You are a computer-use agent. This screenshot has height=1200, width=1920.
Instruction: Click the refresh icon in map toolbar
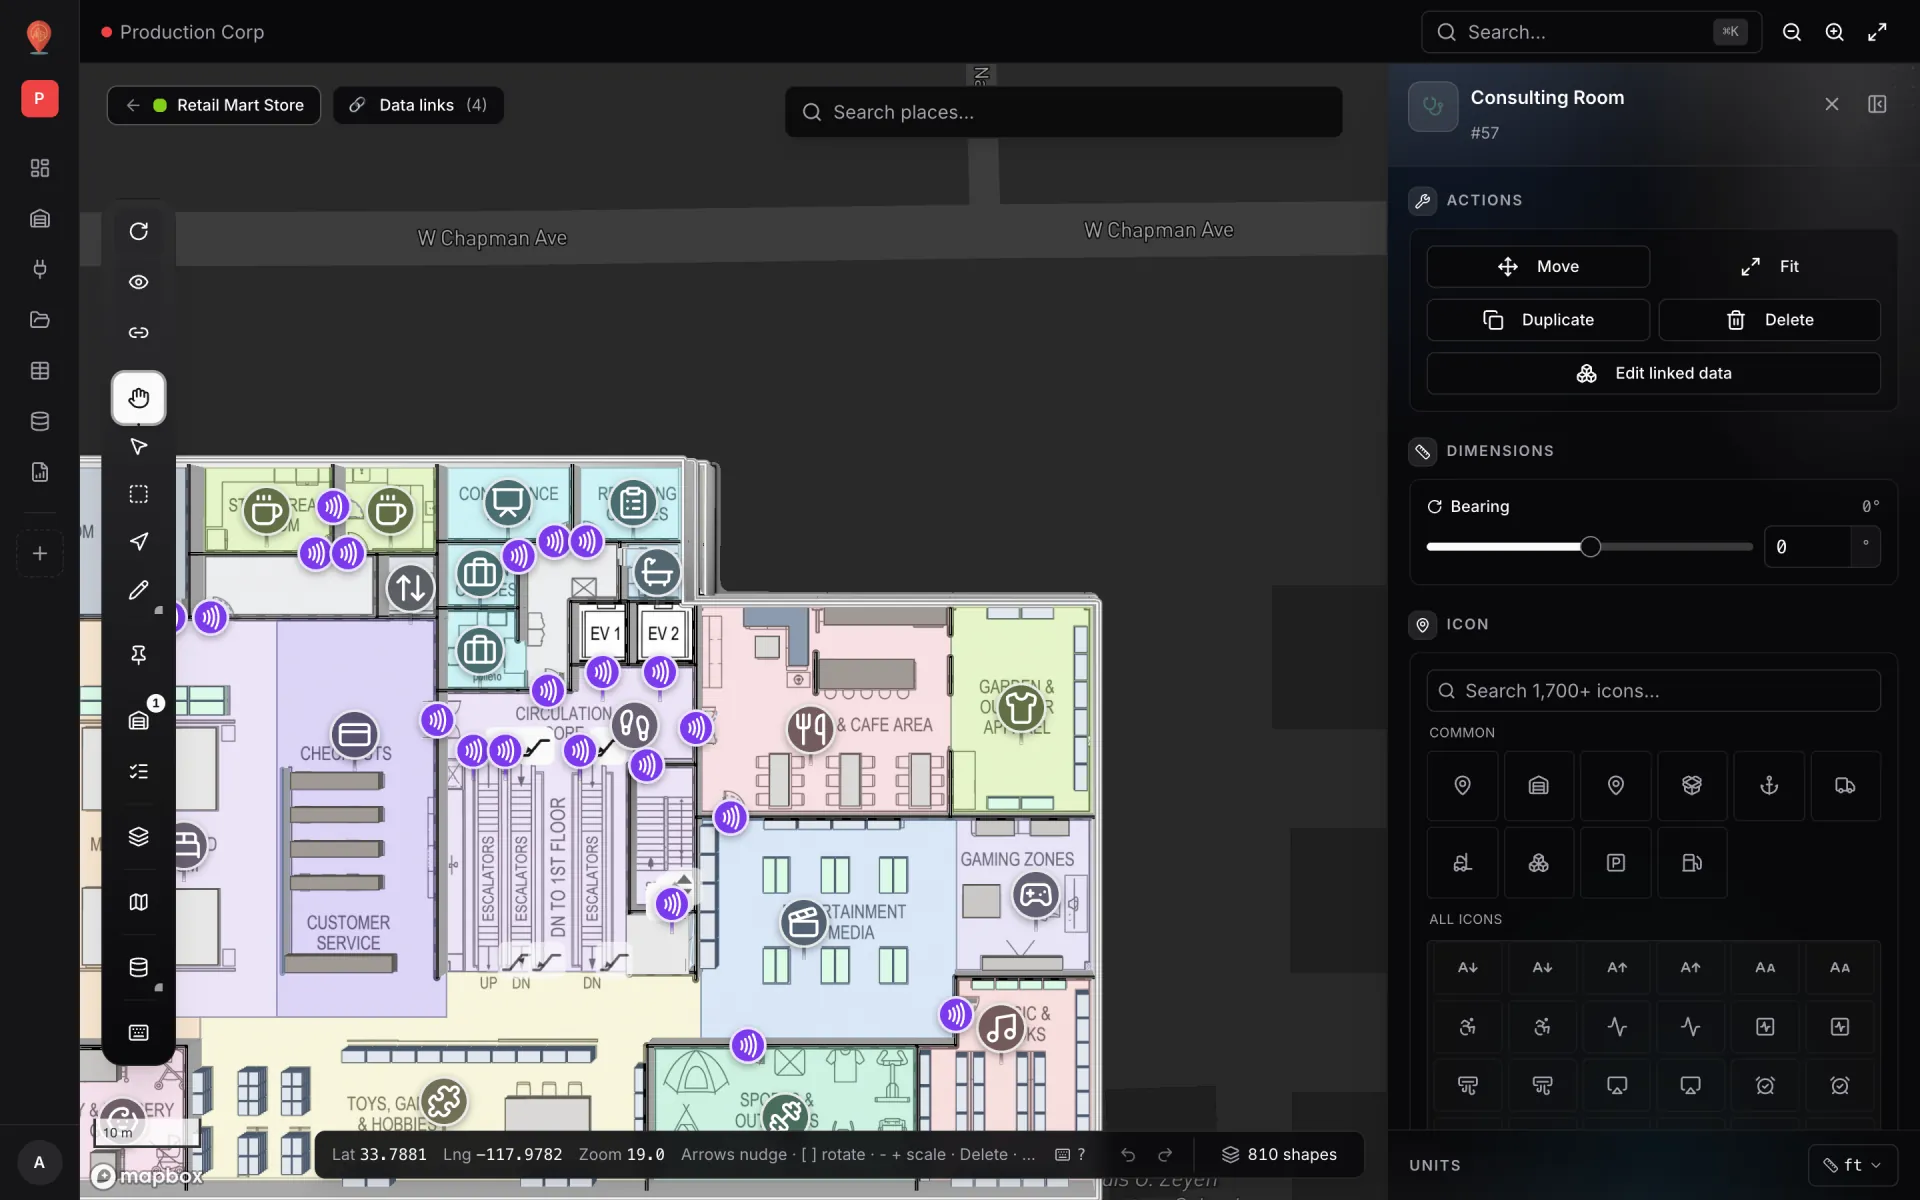pyautogui.click(x=138, y=232)
